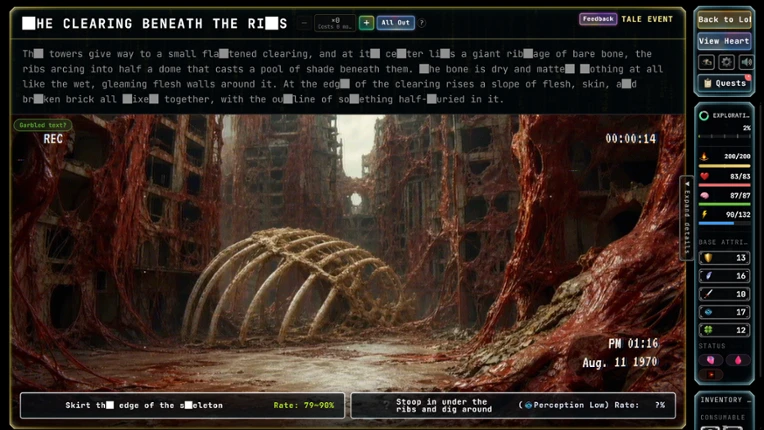Image resolution: width=764 pixels, height=430 pixels.
Task: Select the shield attribute showing 13
Action: (x=724, y=258)
